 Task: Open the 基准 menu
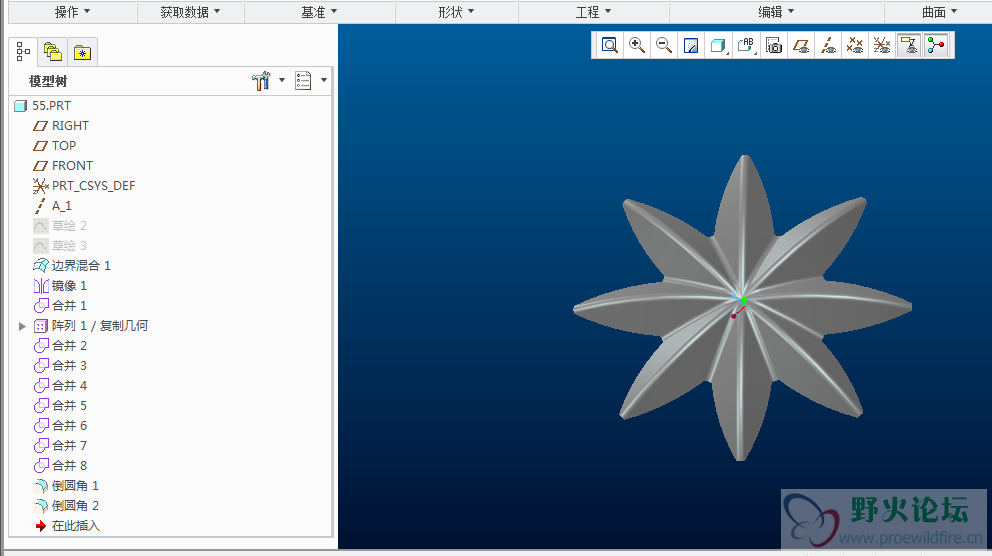(319, 11)
